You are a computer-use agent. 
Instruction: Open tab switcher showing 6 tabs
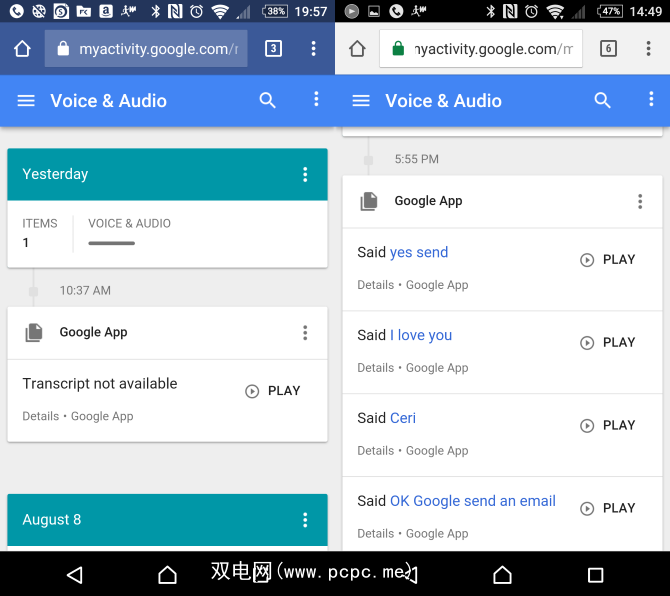tap(608, 48)
